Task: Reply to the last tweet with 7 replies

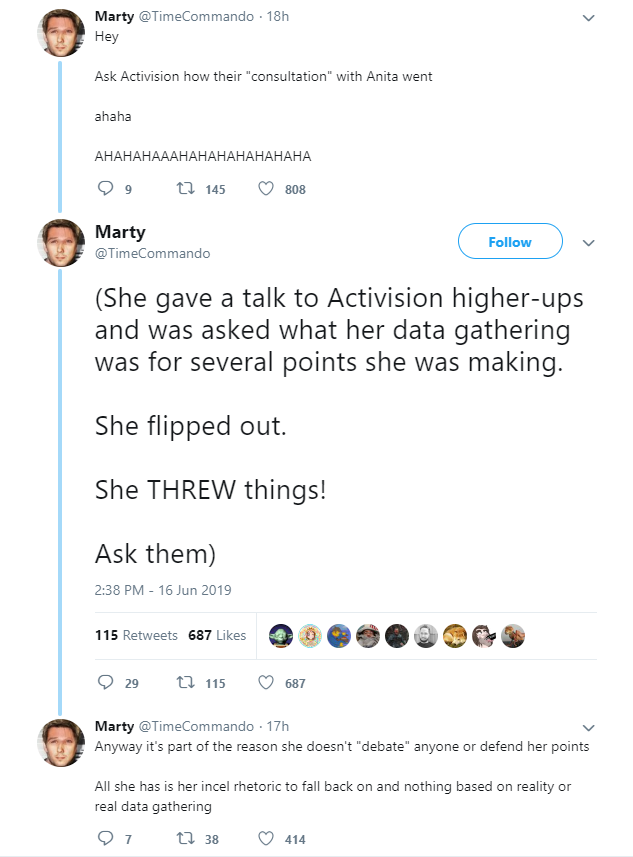Action: point(105,838)
